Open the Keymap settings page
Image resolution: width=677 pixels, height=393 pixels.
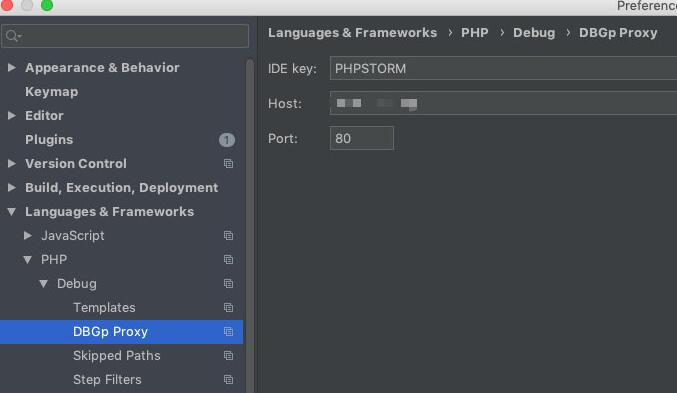[x=52, y=92]
